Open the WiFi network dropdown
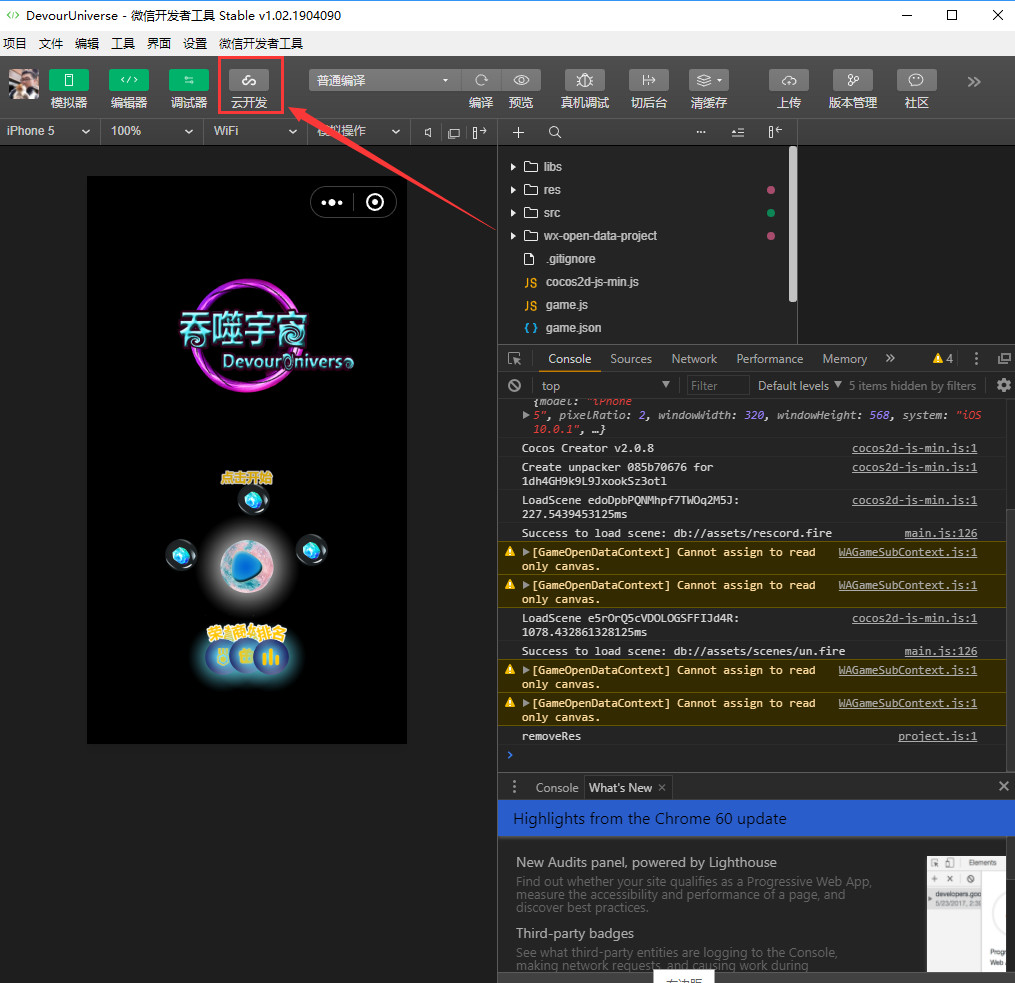 click(254, 131)
